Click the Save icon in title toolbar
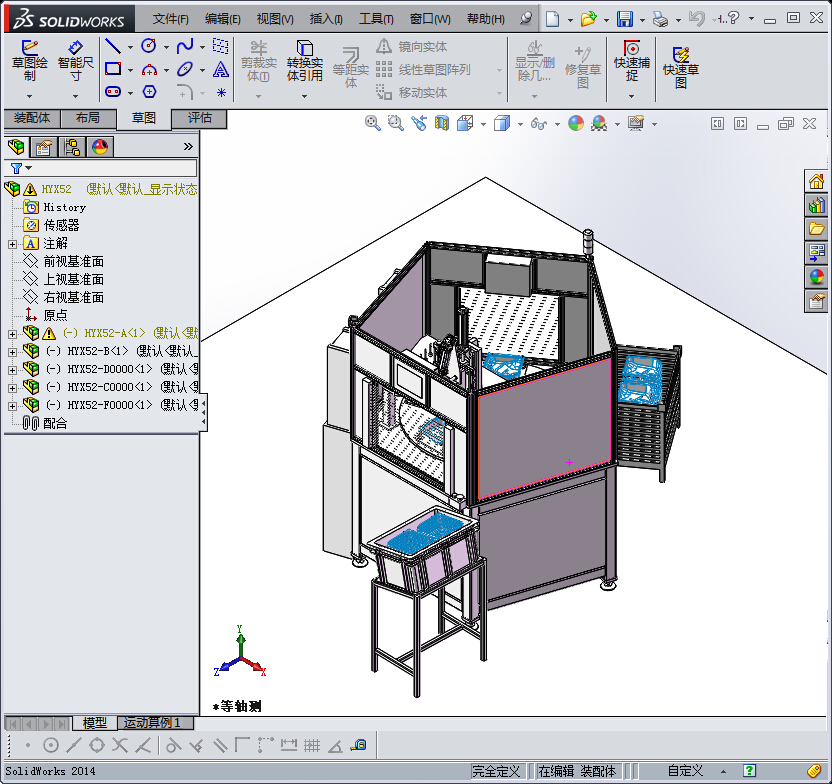The height and width of the screenshot is (784, 832). pyautogui.click(x=625, y=19)
